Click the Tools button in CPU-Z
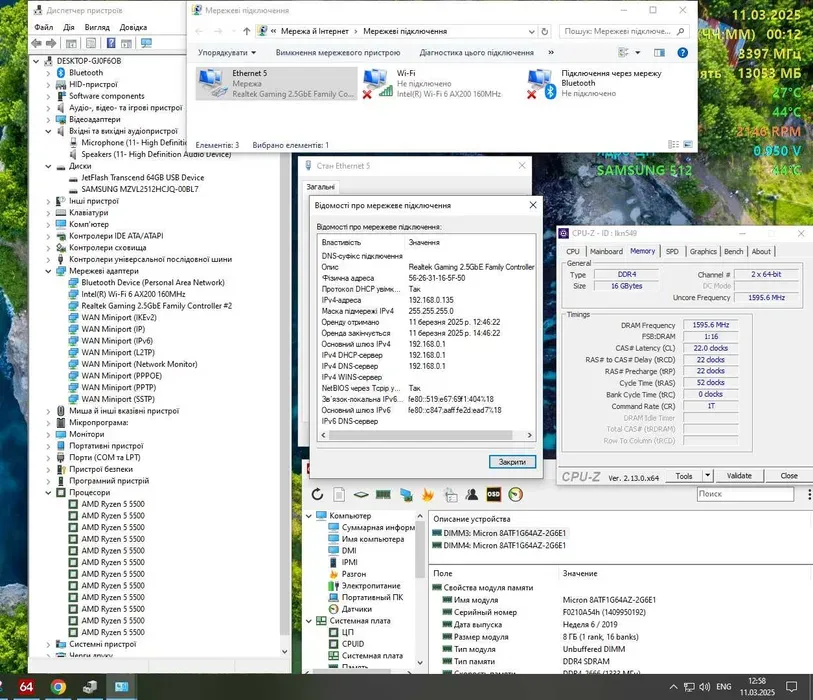Viewport: 813px width, 700px height. click(683, 475)
